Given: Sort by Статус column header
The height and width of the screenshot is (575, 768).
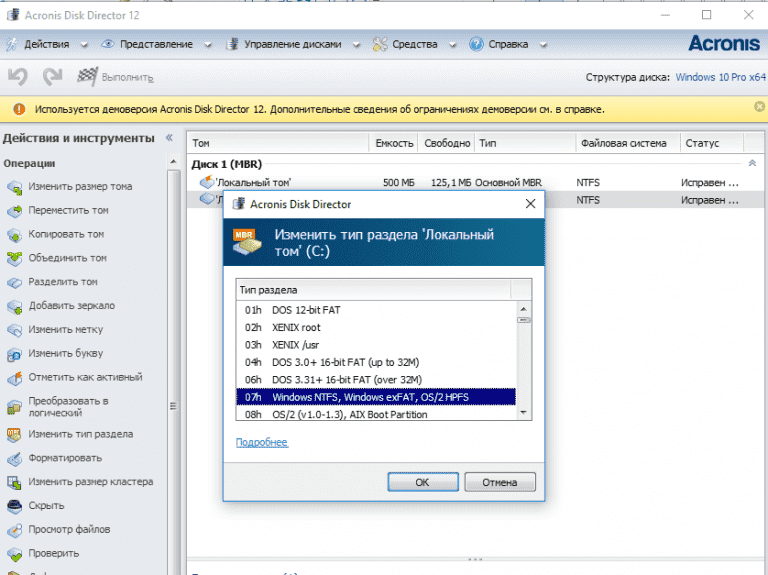Looking at the screenshot, I should click(x=712, y=143).
